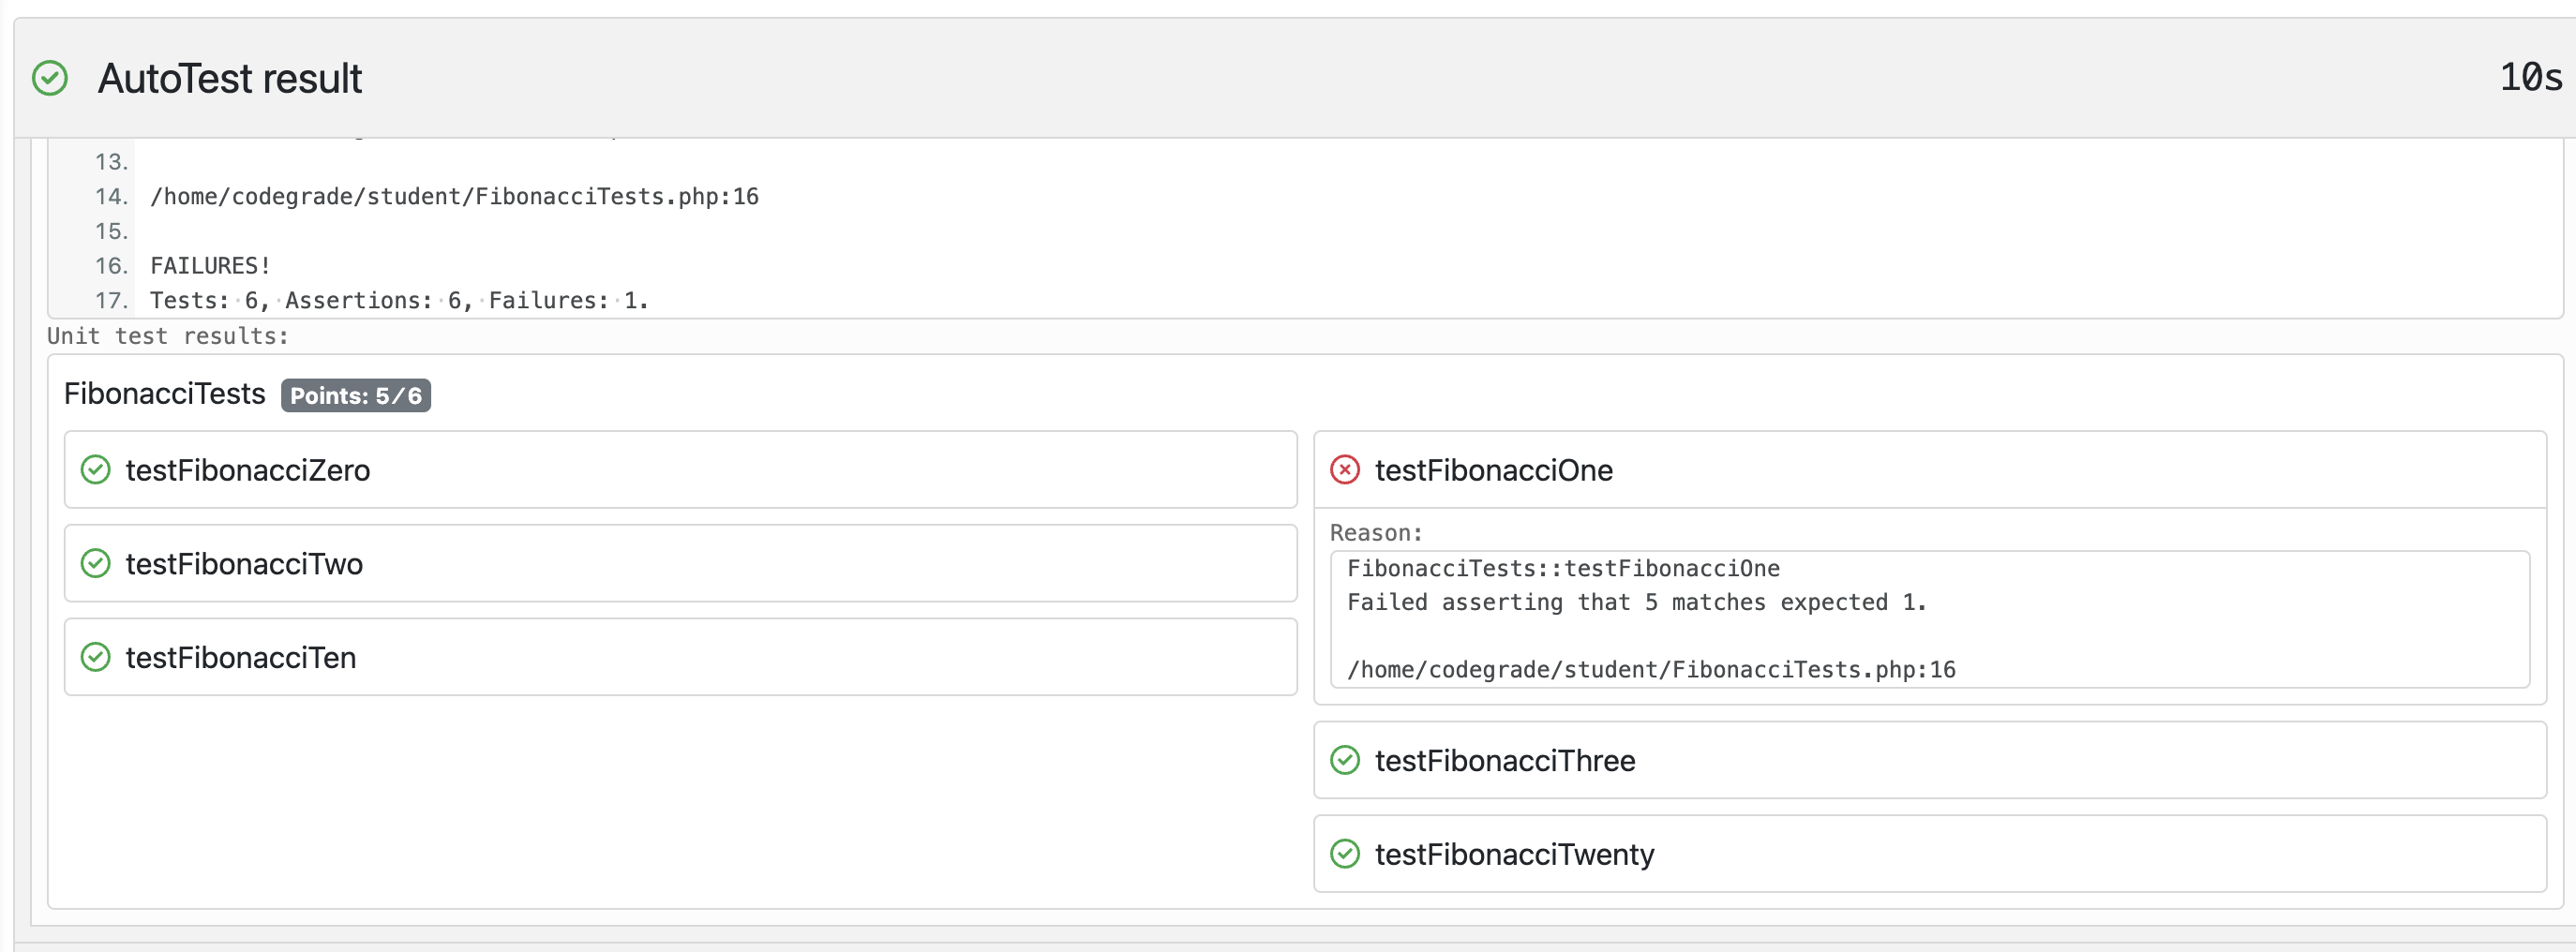Click line number 13 in the output
Viewport: 2576px width, 952px height.
coord(112,162)
